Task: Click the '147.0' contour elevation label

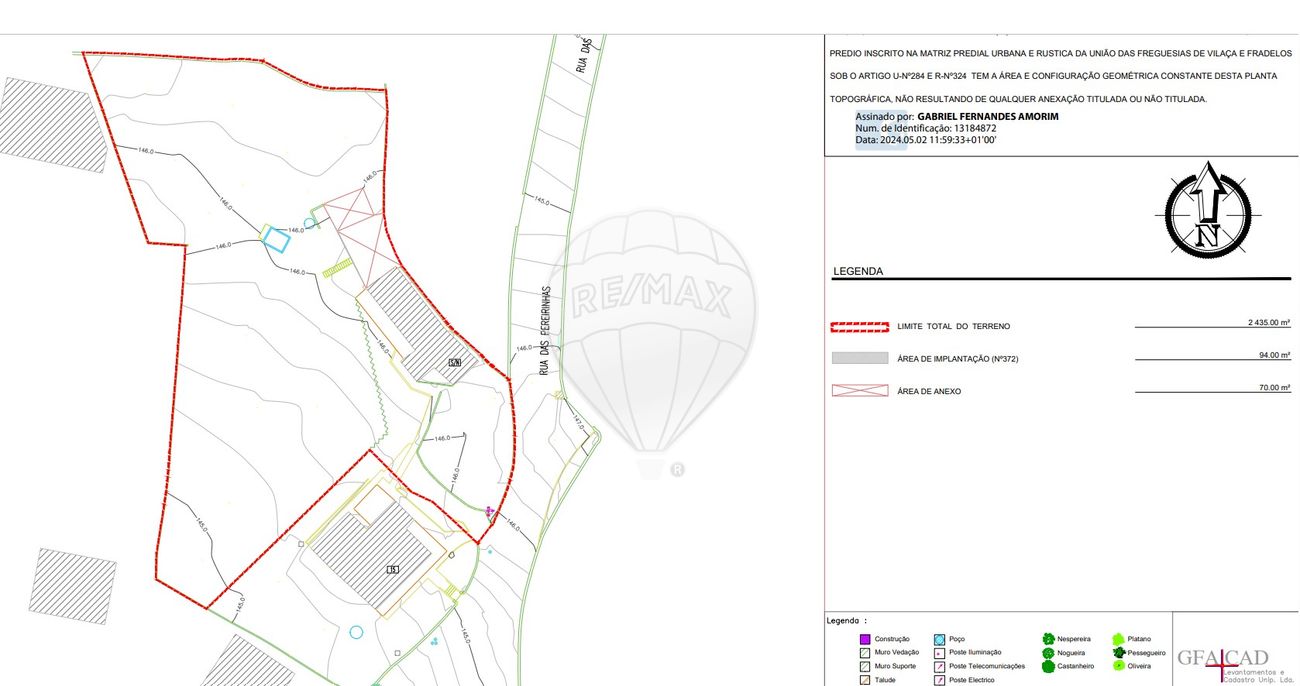Action: (x=578, y=422)
